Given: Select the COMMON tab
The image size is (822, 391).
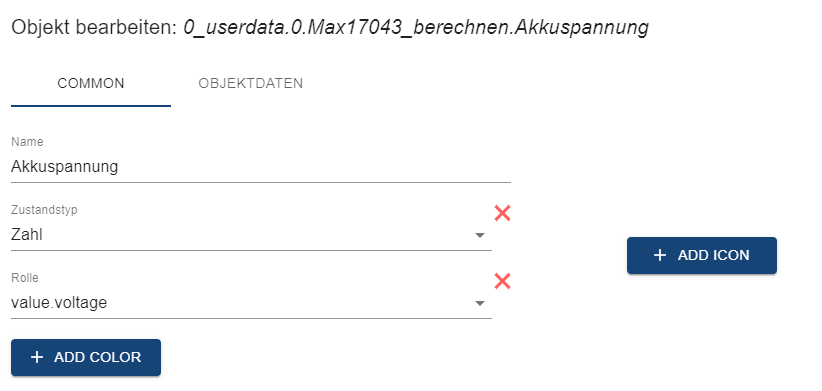Looking at the screenshot, I should click(x=91, y=83).
